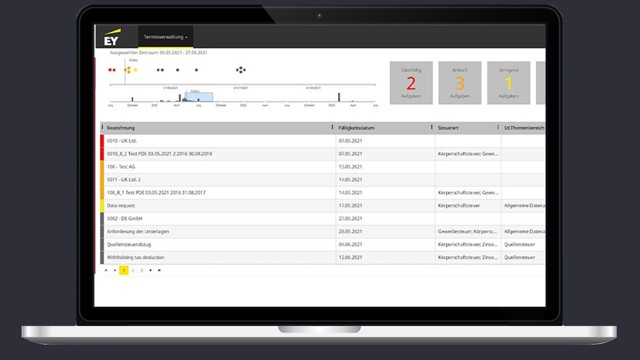
Task: Go to the previous page of the table
Action: (115, 270)
